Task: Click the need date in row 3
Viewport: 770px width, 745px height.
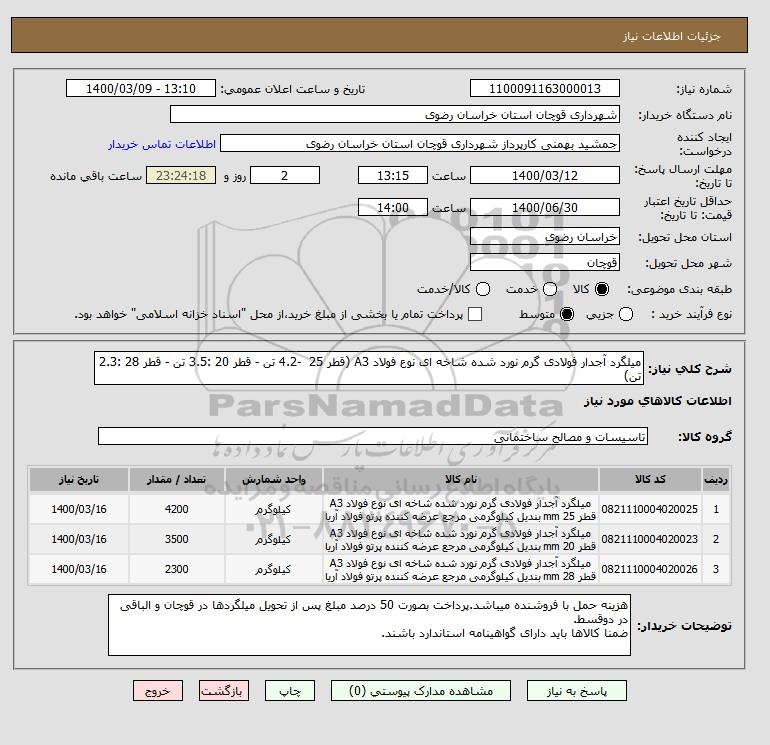Action: (79, 569)
